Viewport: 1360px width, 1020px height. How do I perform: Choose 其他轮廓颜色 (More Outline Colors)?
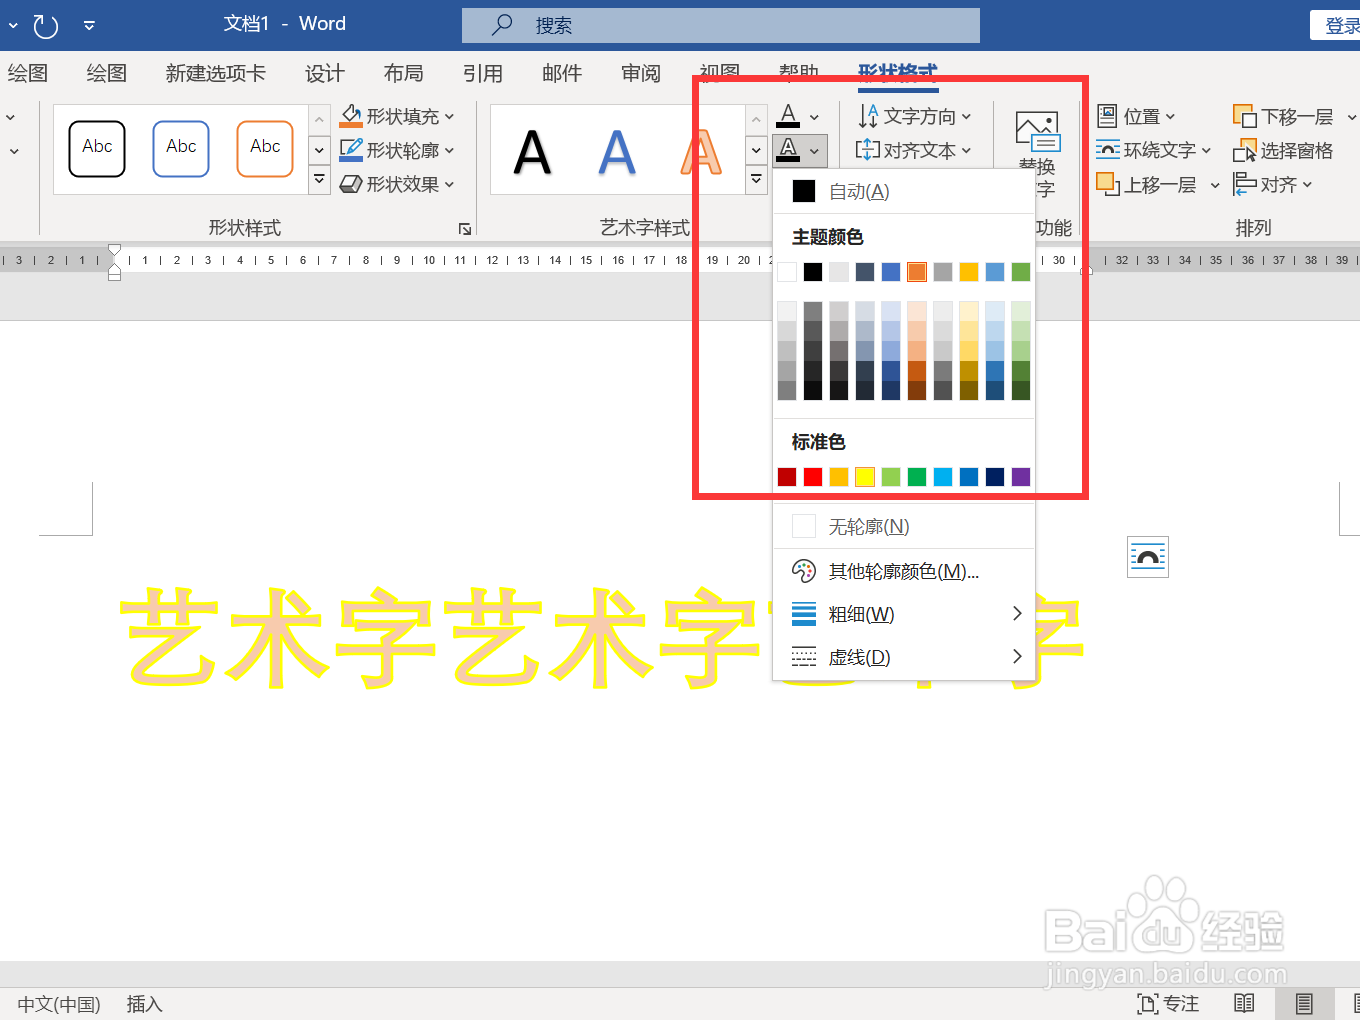(900, 570)
